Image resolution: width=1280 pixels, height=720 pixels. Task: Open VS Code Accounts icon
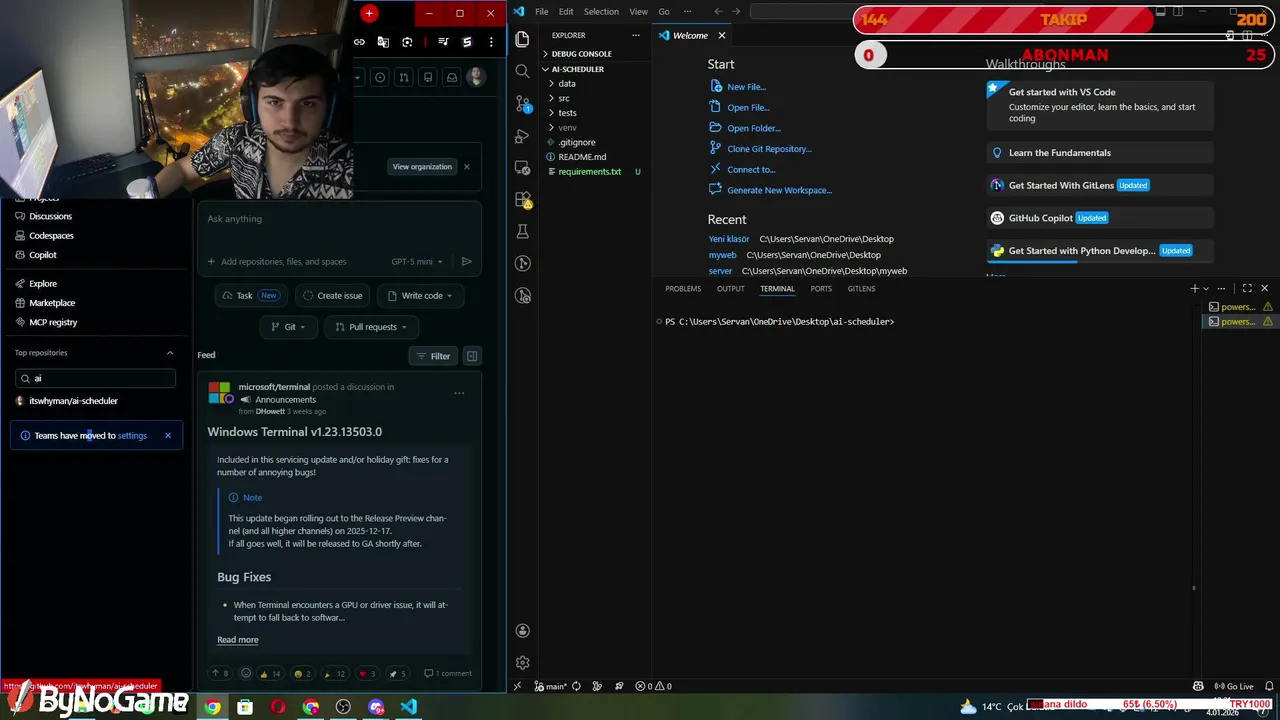click(x=522, y=631)
